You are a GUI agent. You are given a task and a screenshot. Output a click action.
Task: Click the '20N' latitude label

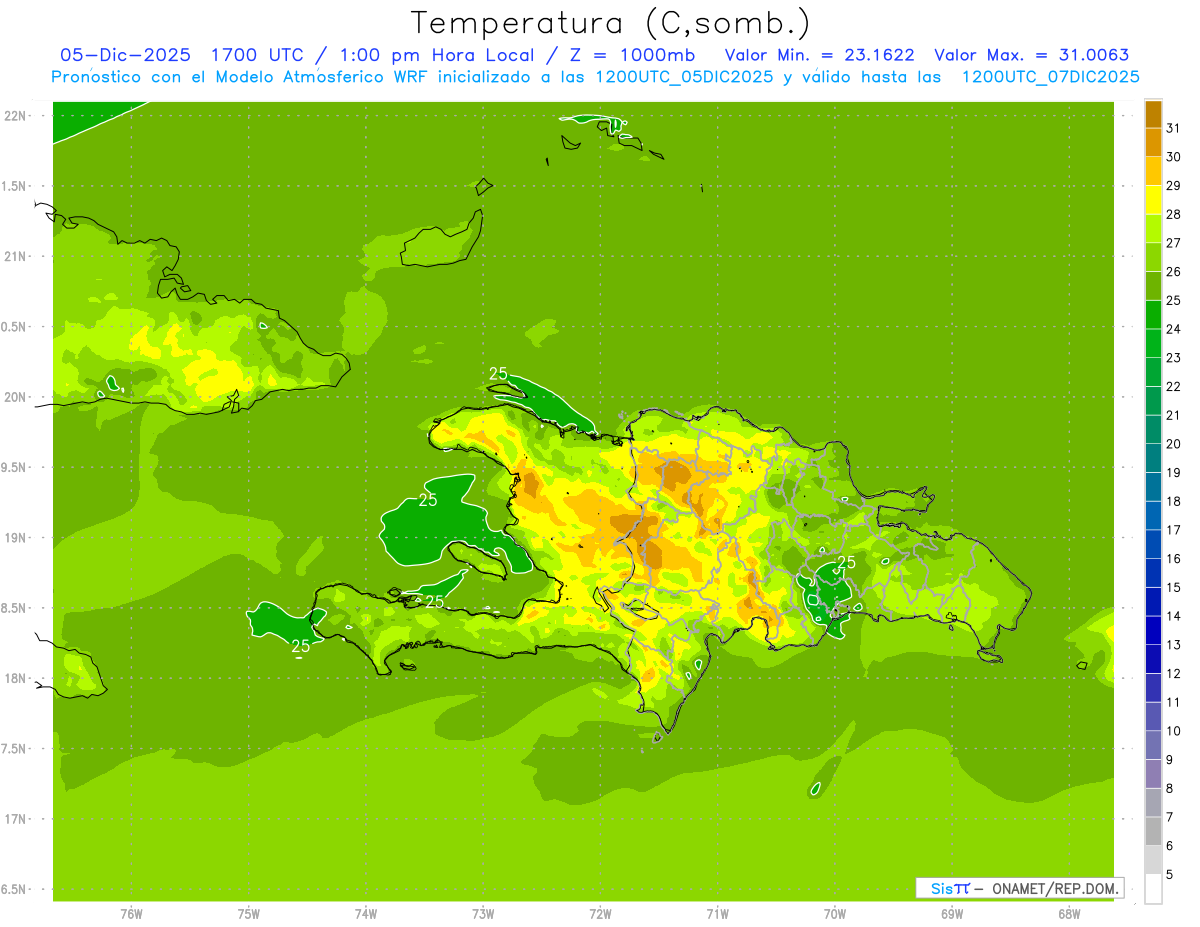coord(16,397)
